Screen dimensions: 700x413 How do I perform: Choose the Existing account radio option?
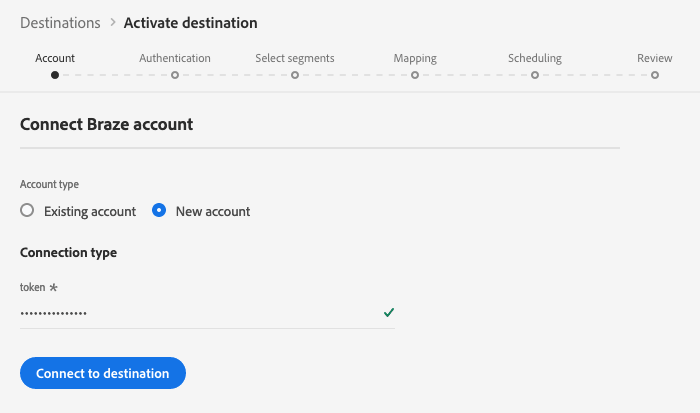coord(27,211)
